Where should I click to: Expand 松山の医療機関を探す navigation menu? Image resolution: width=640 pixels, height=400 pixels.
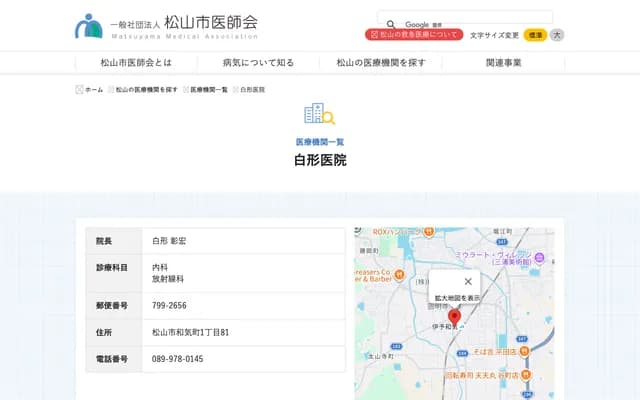(381, 63)
